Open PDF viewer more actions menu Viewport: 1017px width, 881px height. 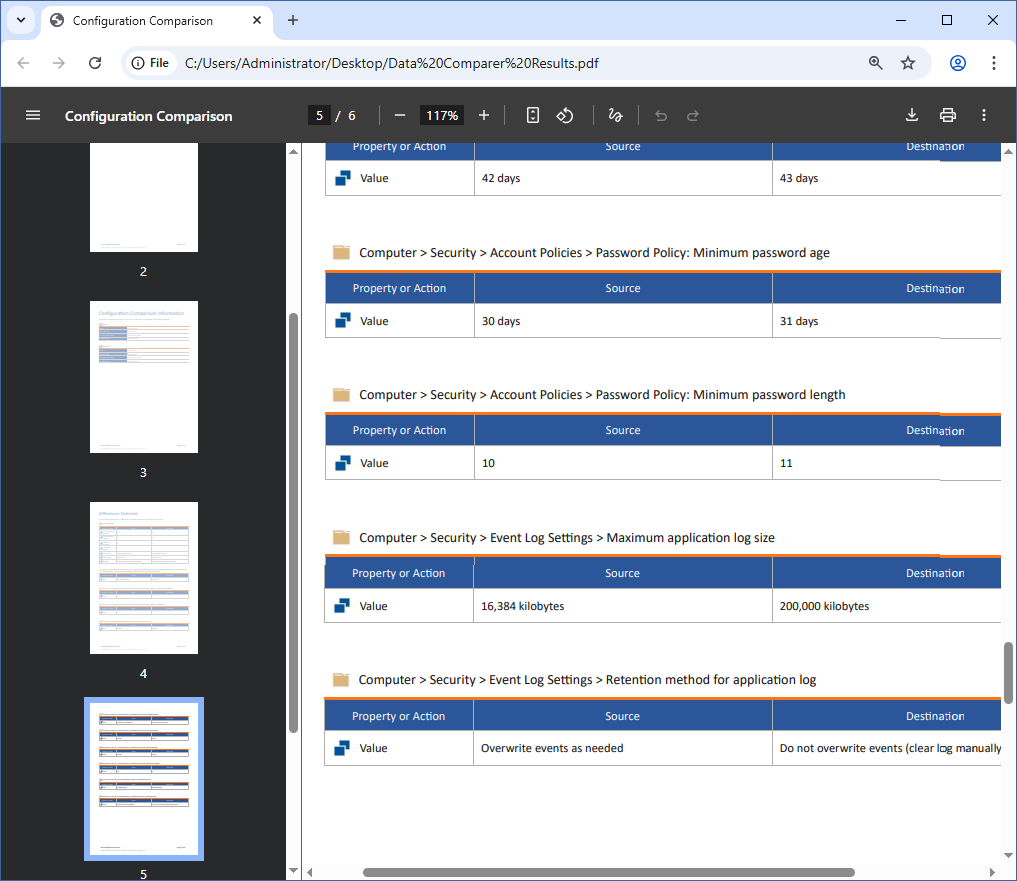(x=984, y=115)
